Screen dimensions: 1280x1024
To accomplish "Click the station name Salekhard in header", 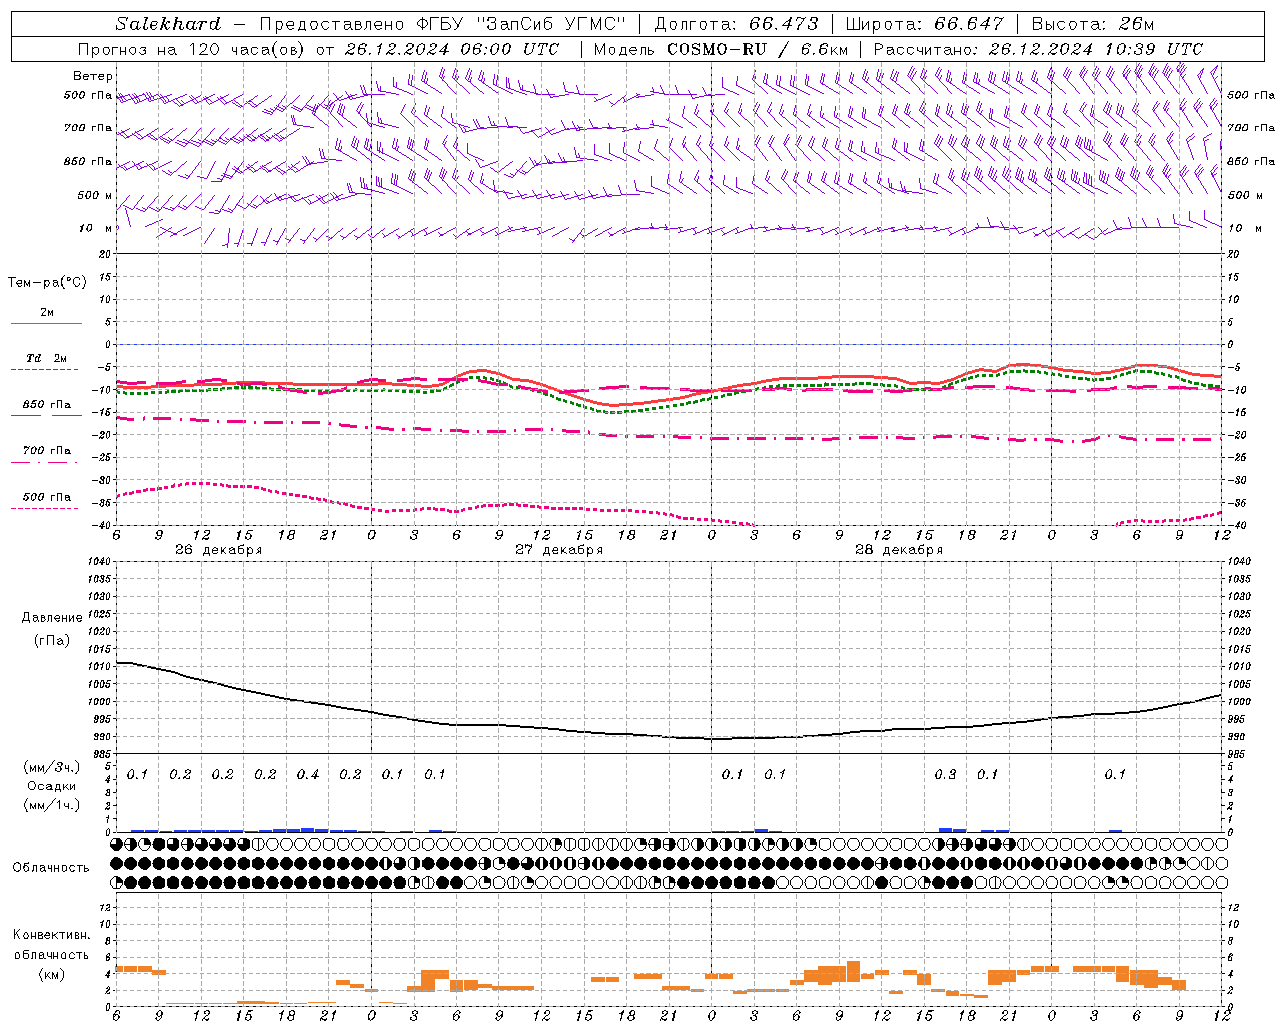I will pyautogui.click(x=168, y=24).
